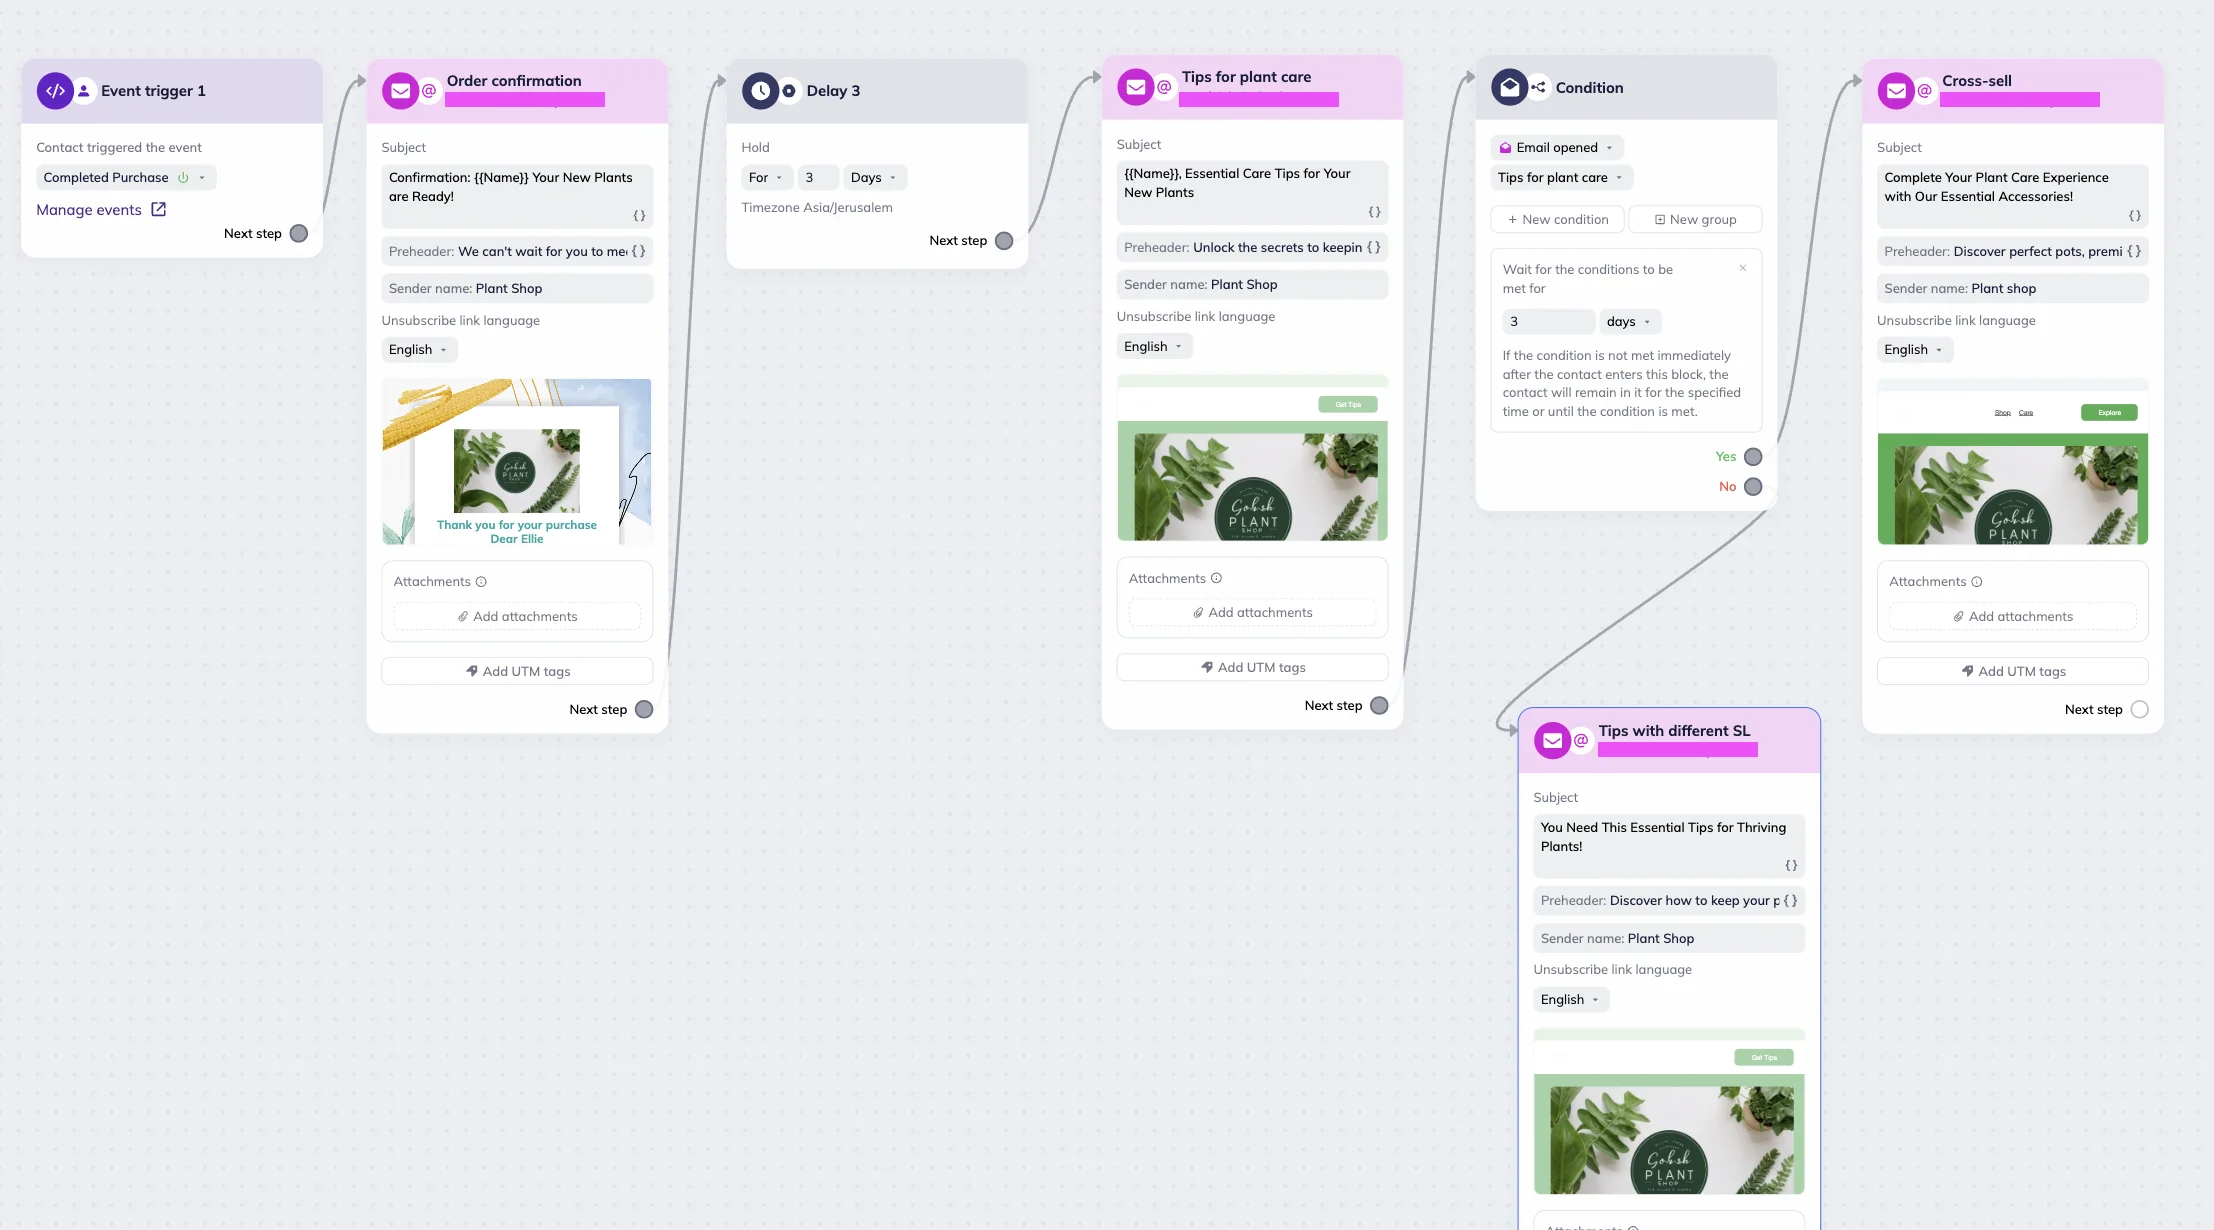Insert variable in Tips with different SL preheader braces
2214x1230 pixels.
[x=1790, y=900]
